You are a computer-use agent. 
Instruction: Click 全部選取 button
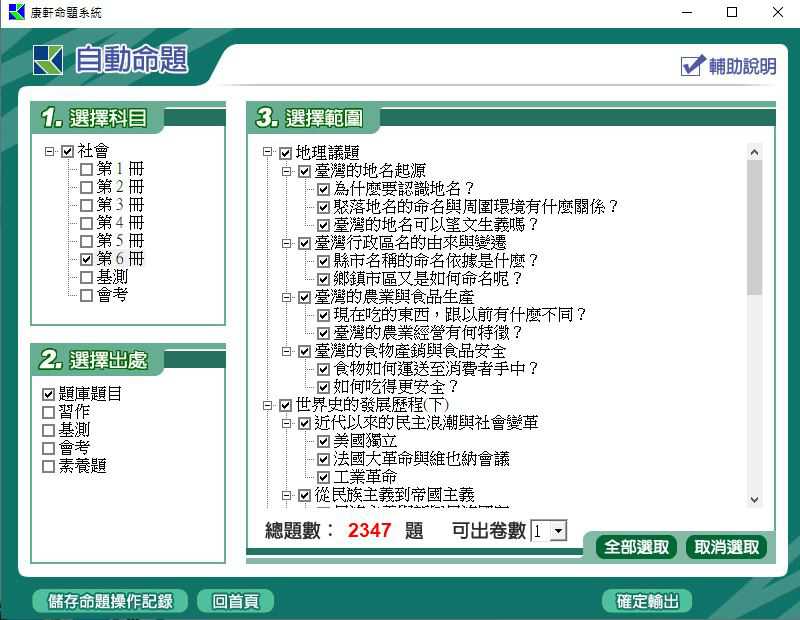636,547
